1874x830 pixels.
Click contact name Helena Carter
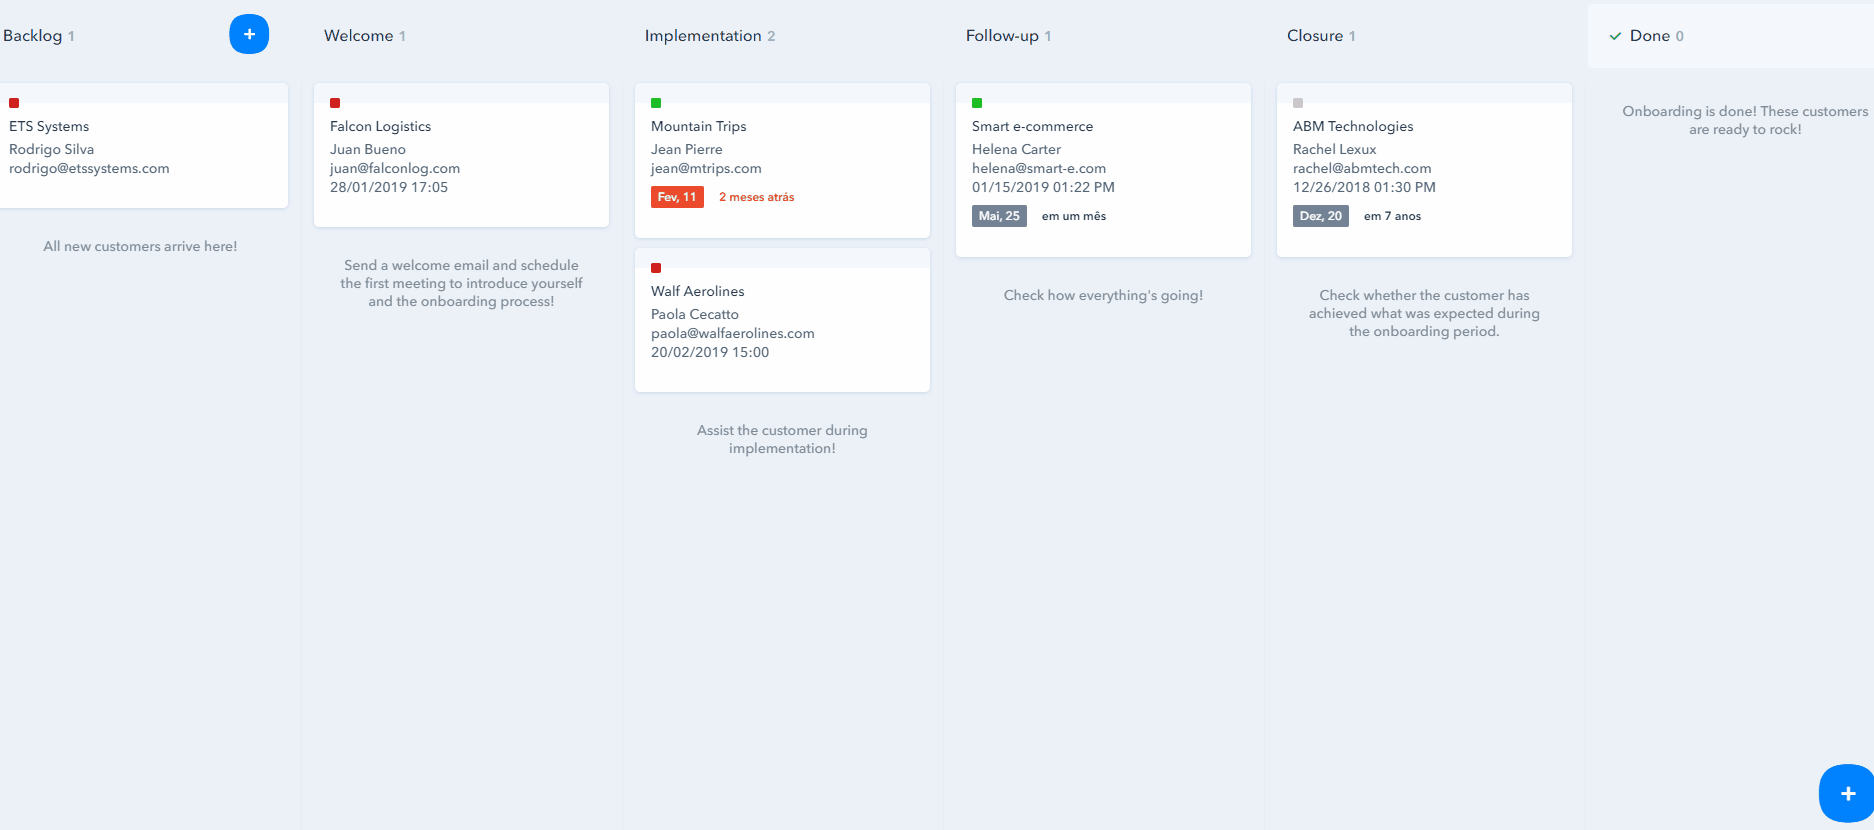[1016, 149]
